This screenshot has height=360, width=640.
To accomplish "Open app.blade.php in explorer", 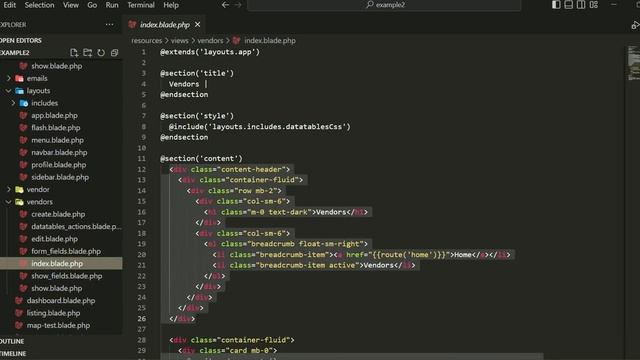I will tap(54, 115).
